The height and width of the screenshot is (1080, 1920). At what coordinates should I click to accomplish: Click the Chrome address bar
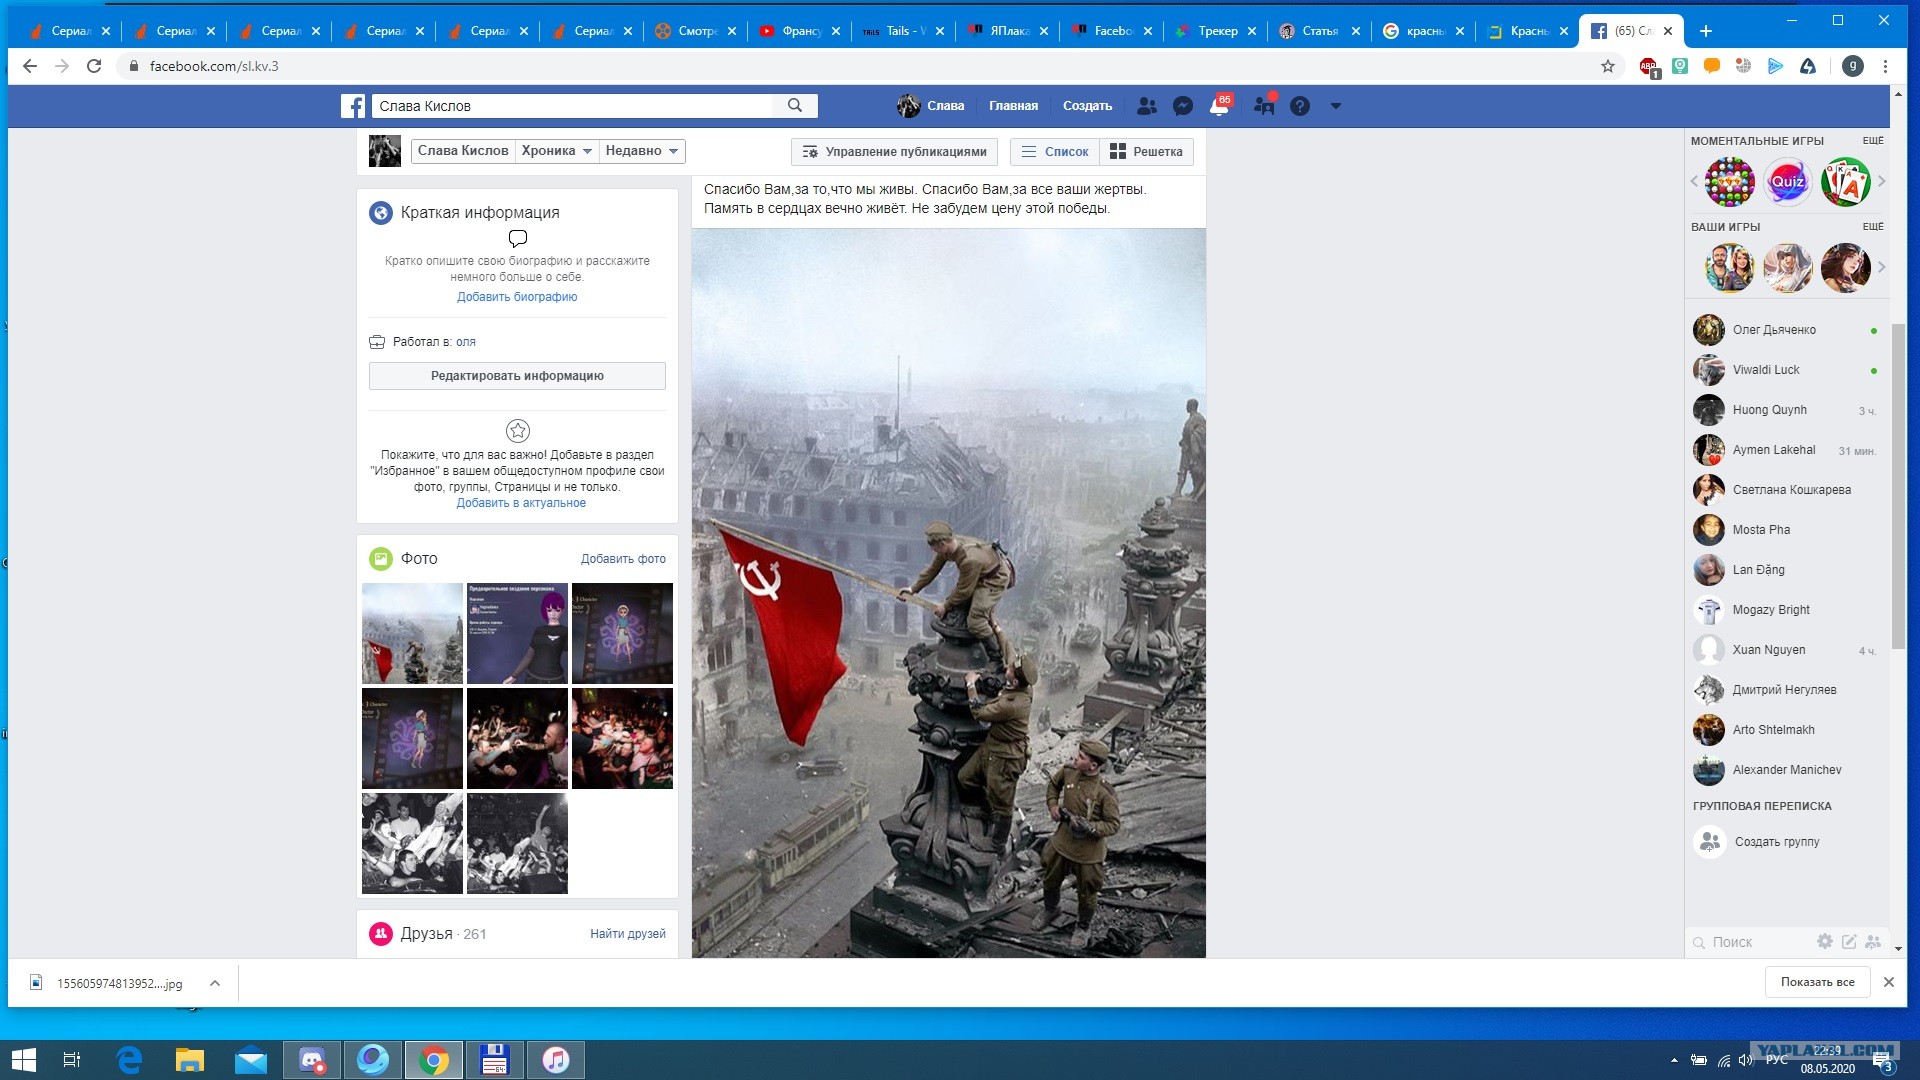click(860, 66)
